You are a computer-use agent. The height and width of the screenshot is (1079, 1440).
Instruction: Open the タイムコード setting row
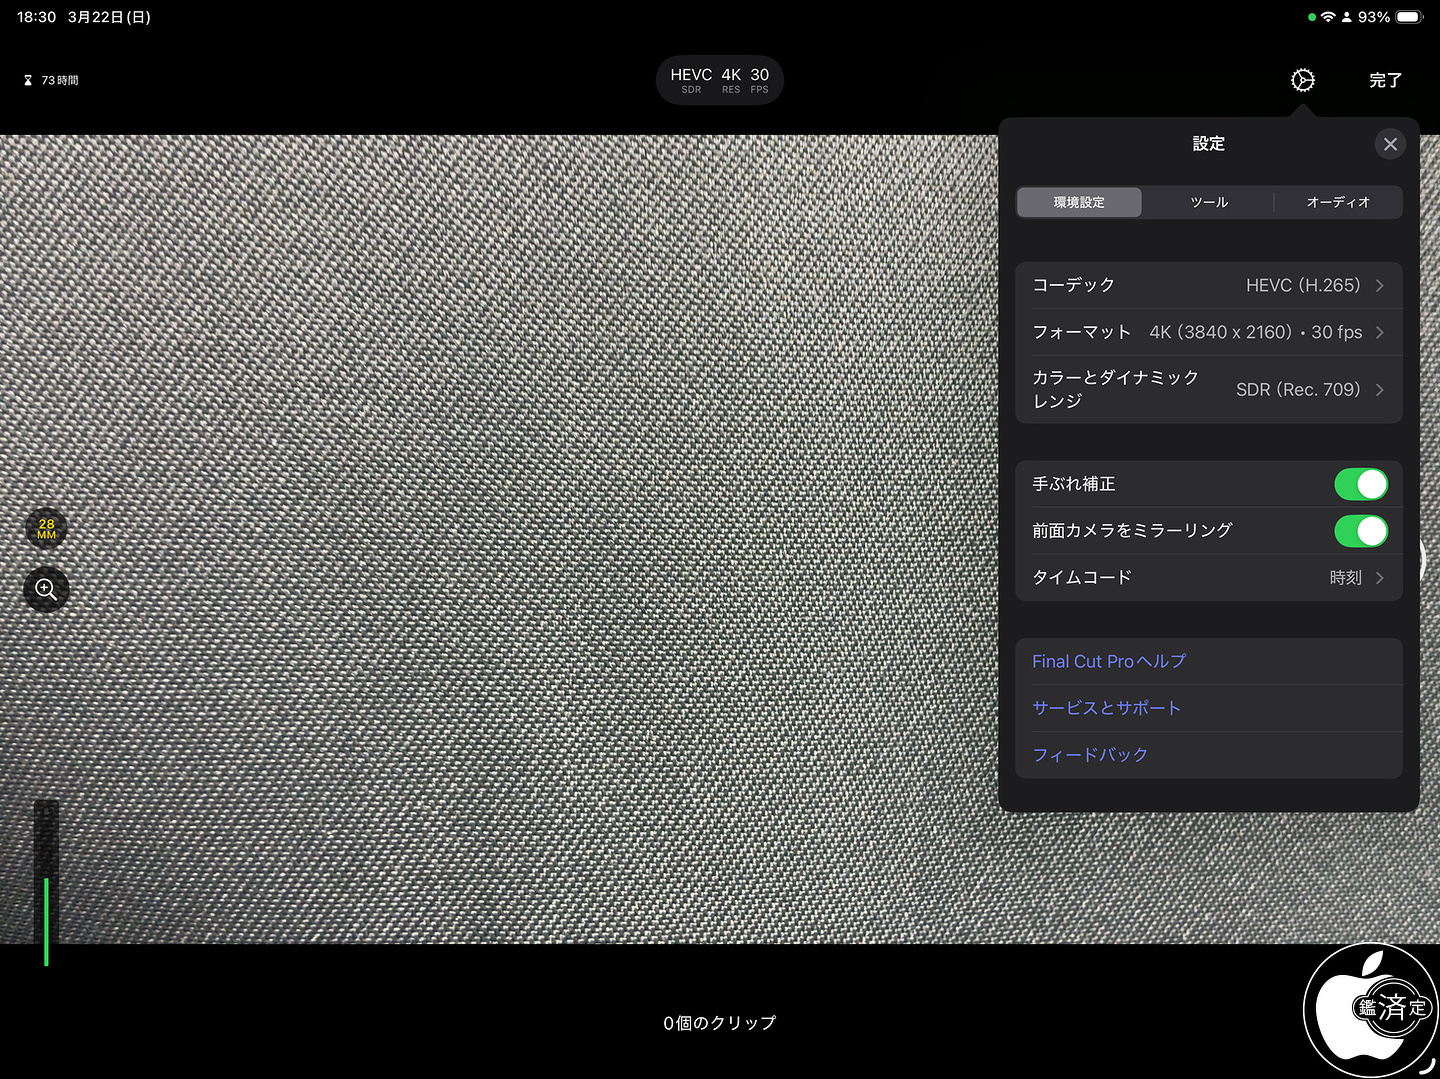point(1208,577)
